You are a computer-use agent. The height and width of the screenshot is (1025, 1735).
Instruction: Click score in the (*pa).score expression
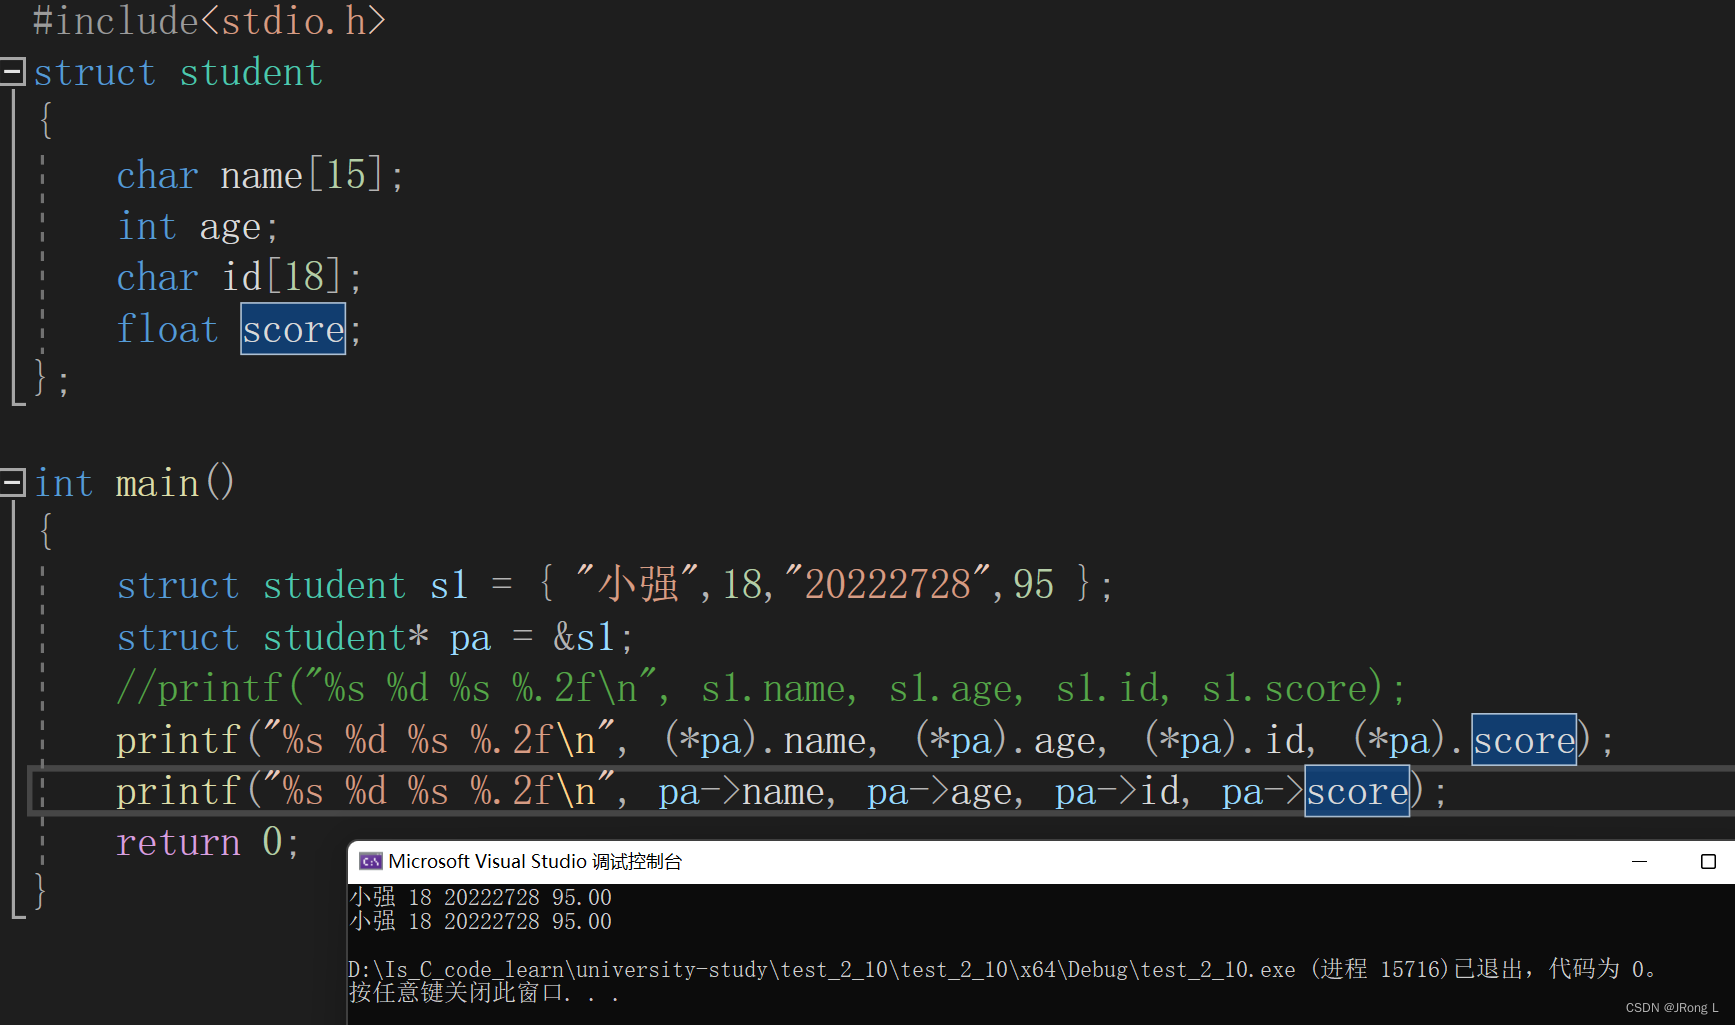coord(1524,740)
